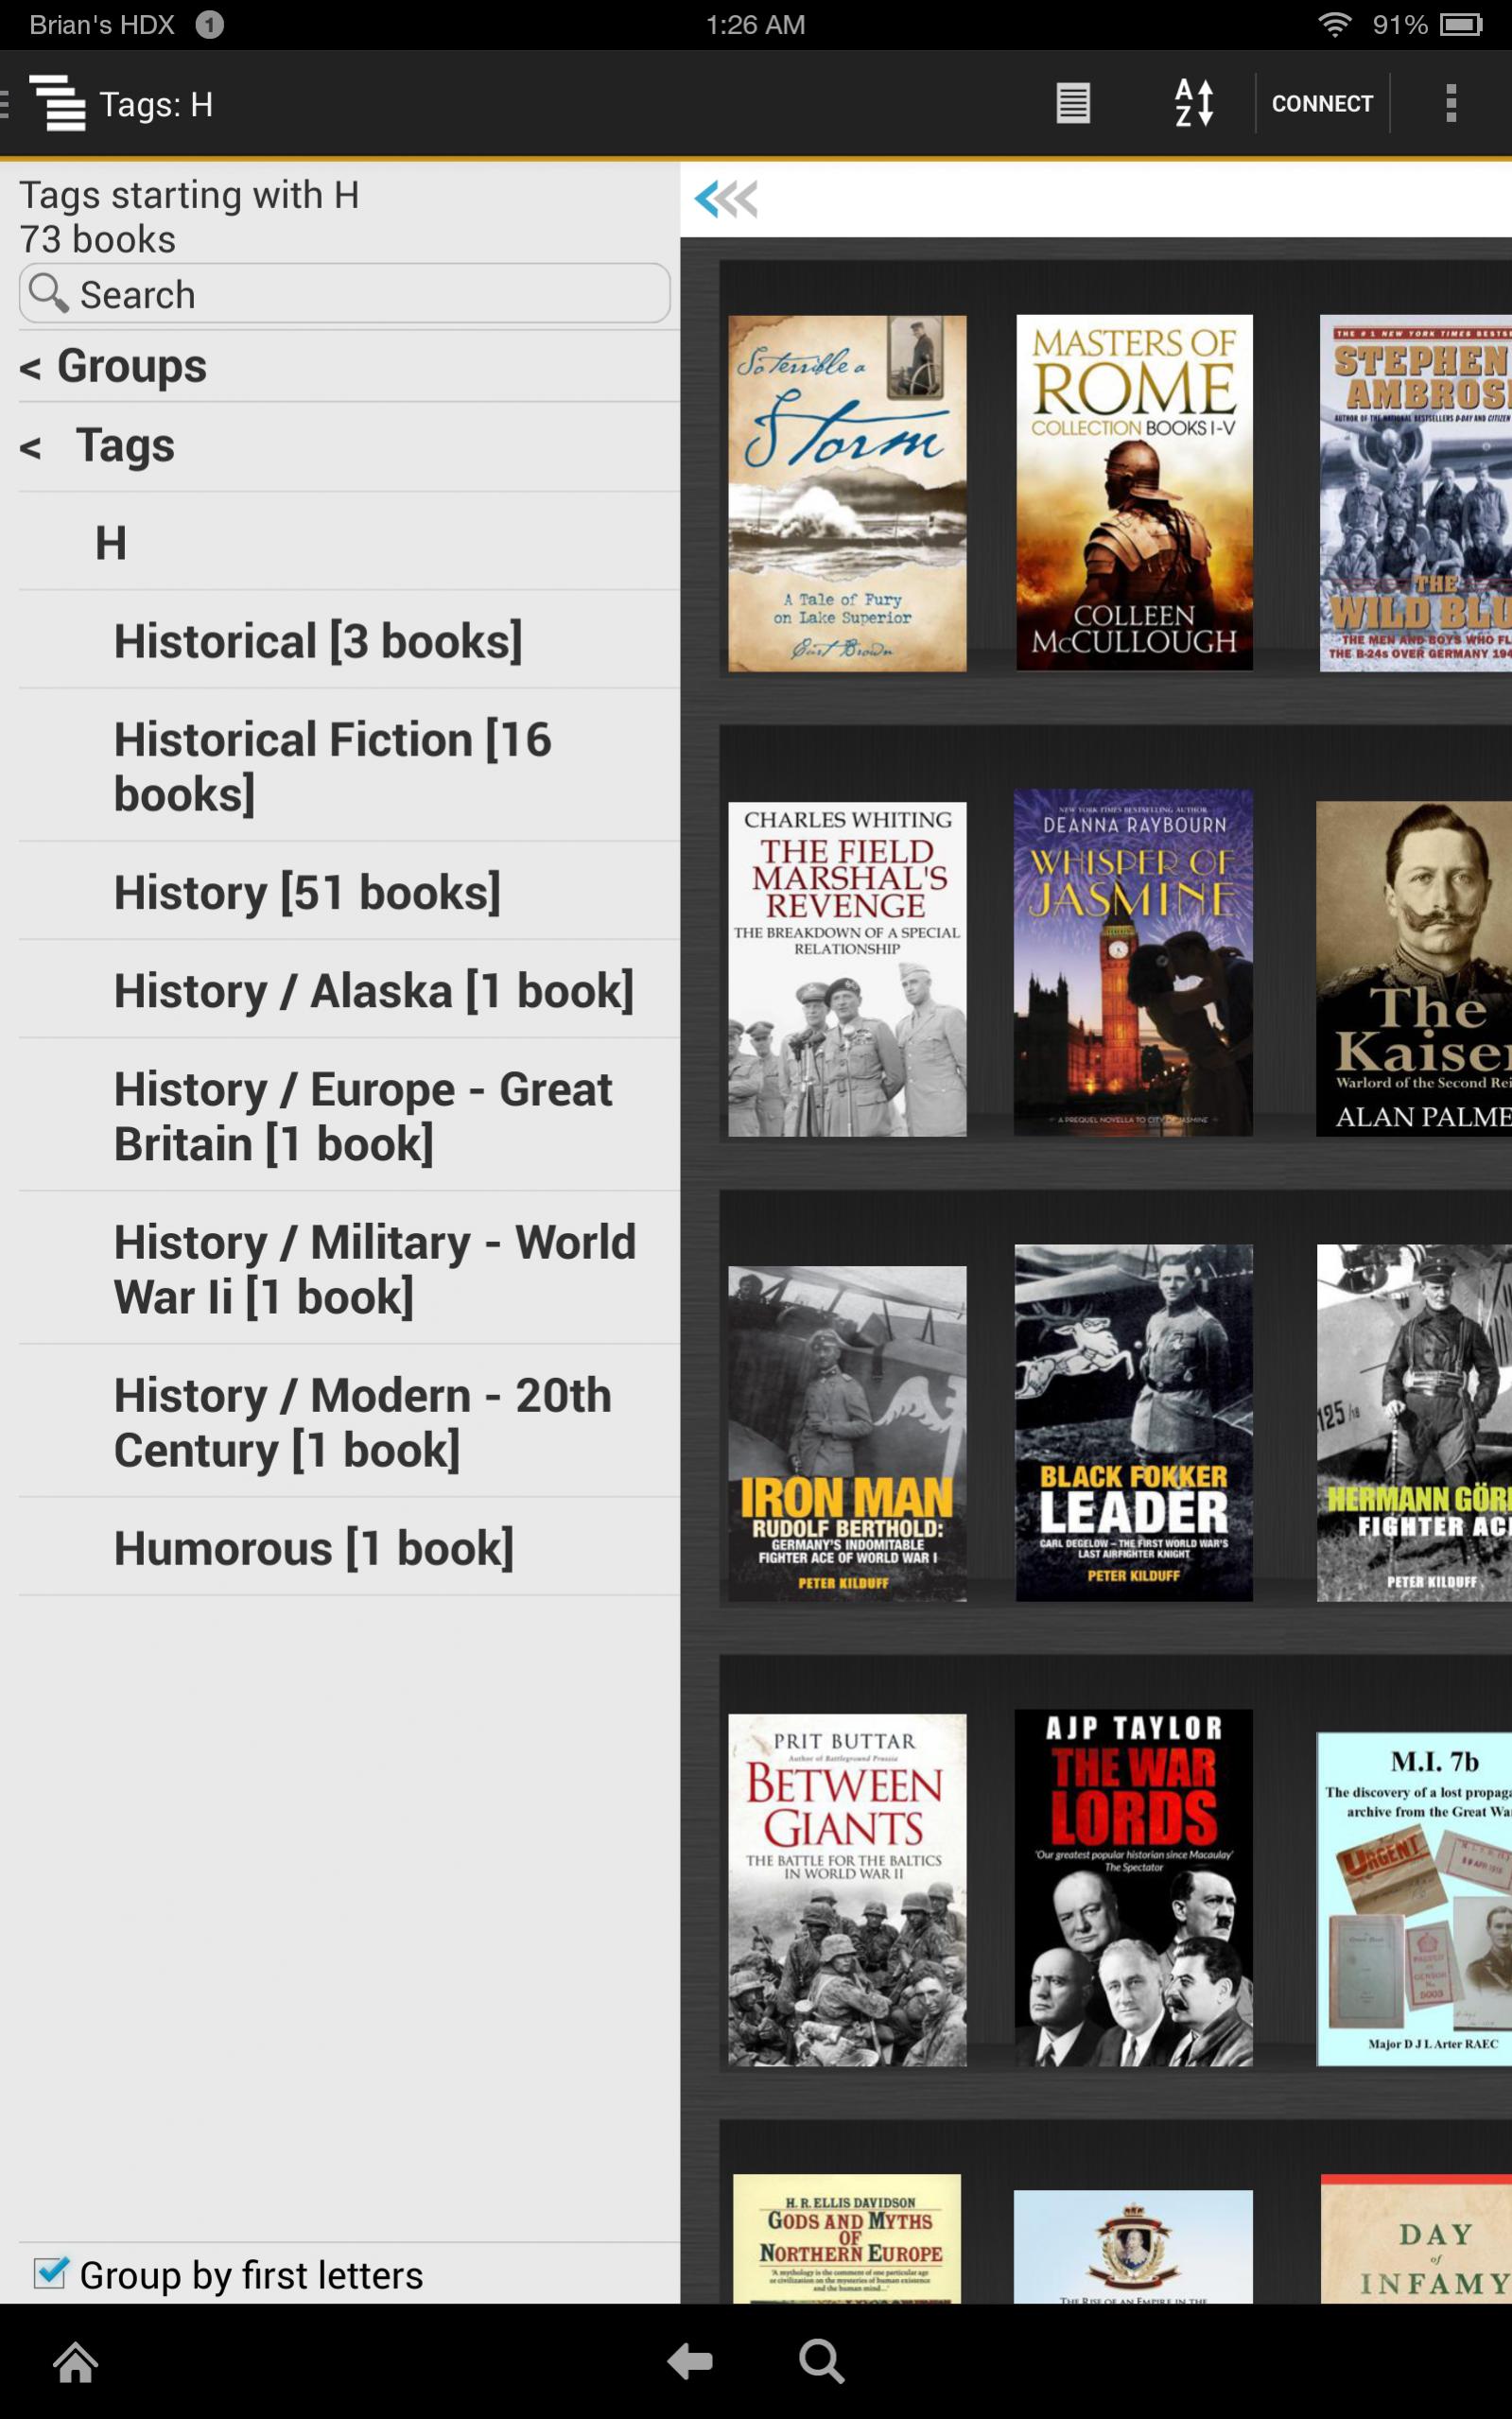
Task: Tap 'Tags starting with H' heading
Action: (x=189, y=195)
